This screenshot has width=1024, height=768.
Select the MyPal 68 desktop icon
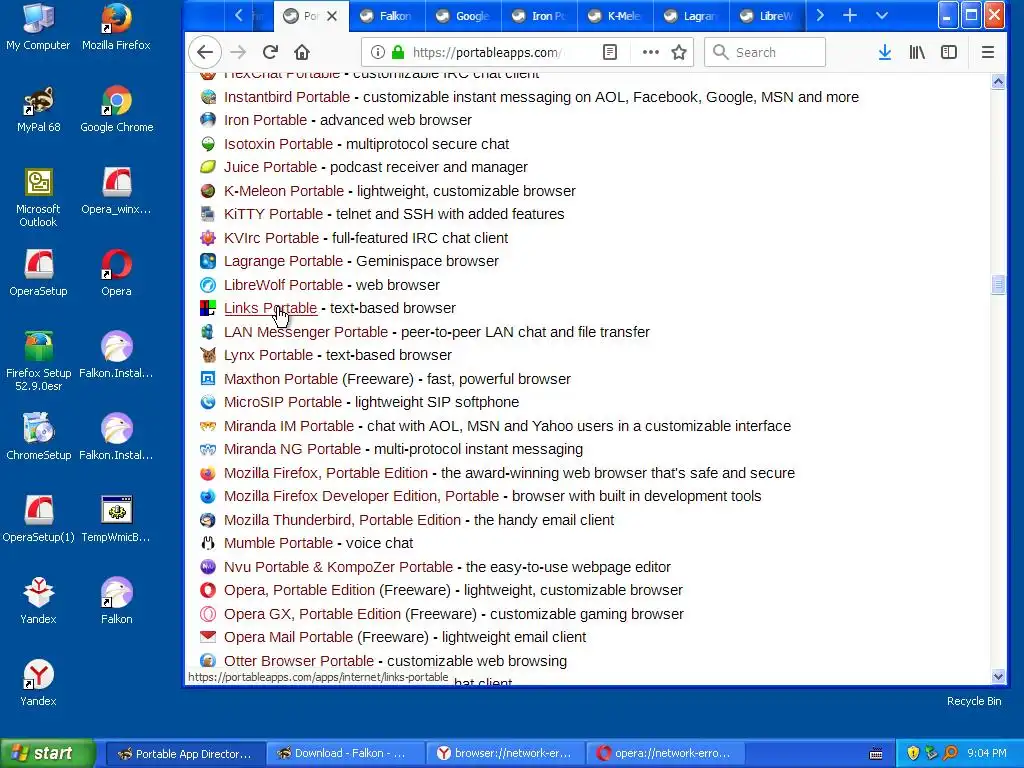tap(38, 108)
